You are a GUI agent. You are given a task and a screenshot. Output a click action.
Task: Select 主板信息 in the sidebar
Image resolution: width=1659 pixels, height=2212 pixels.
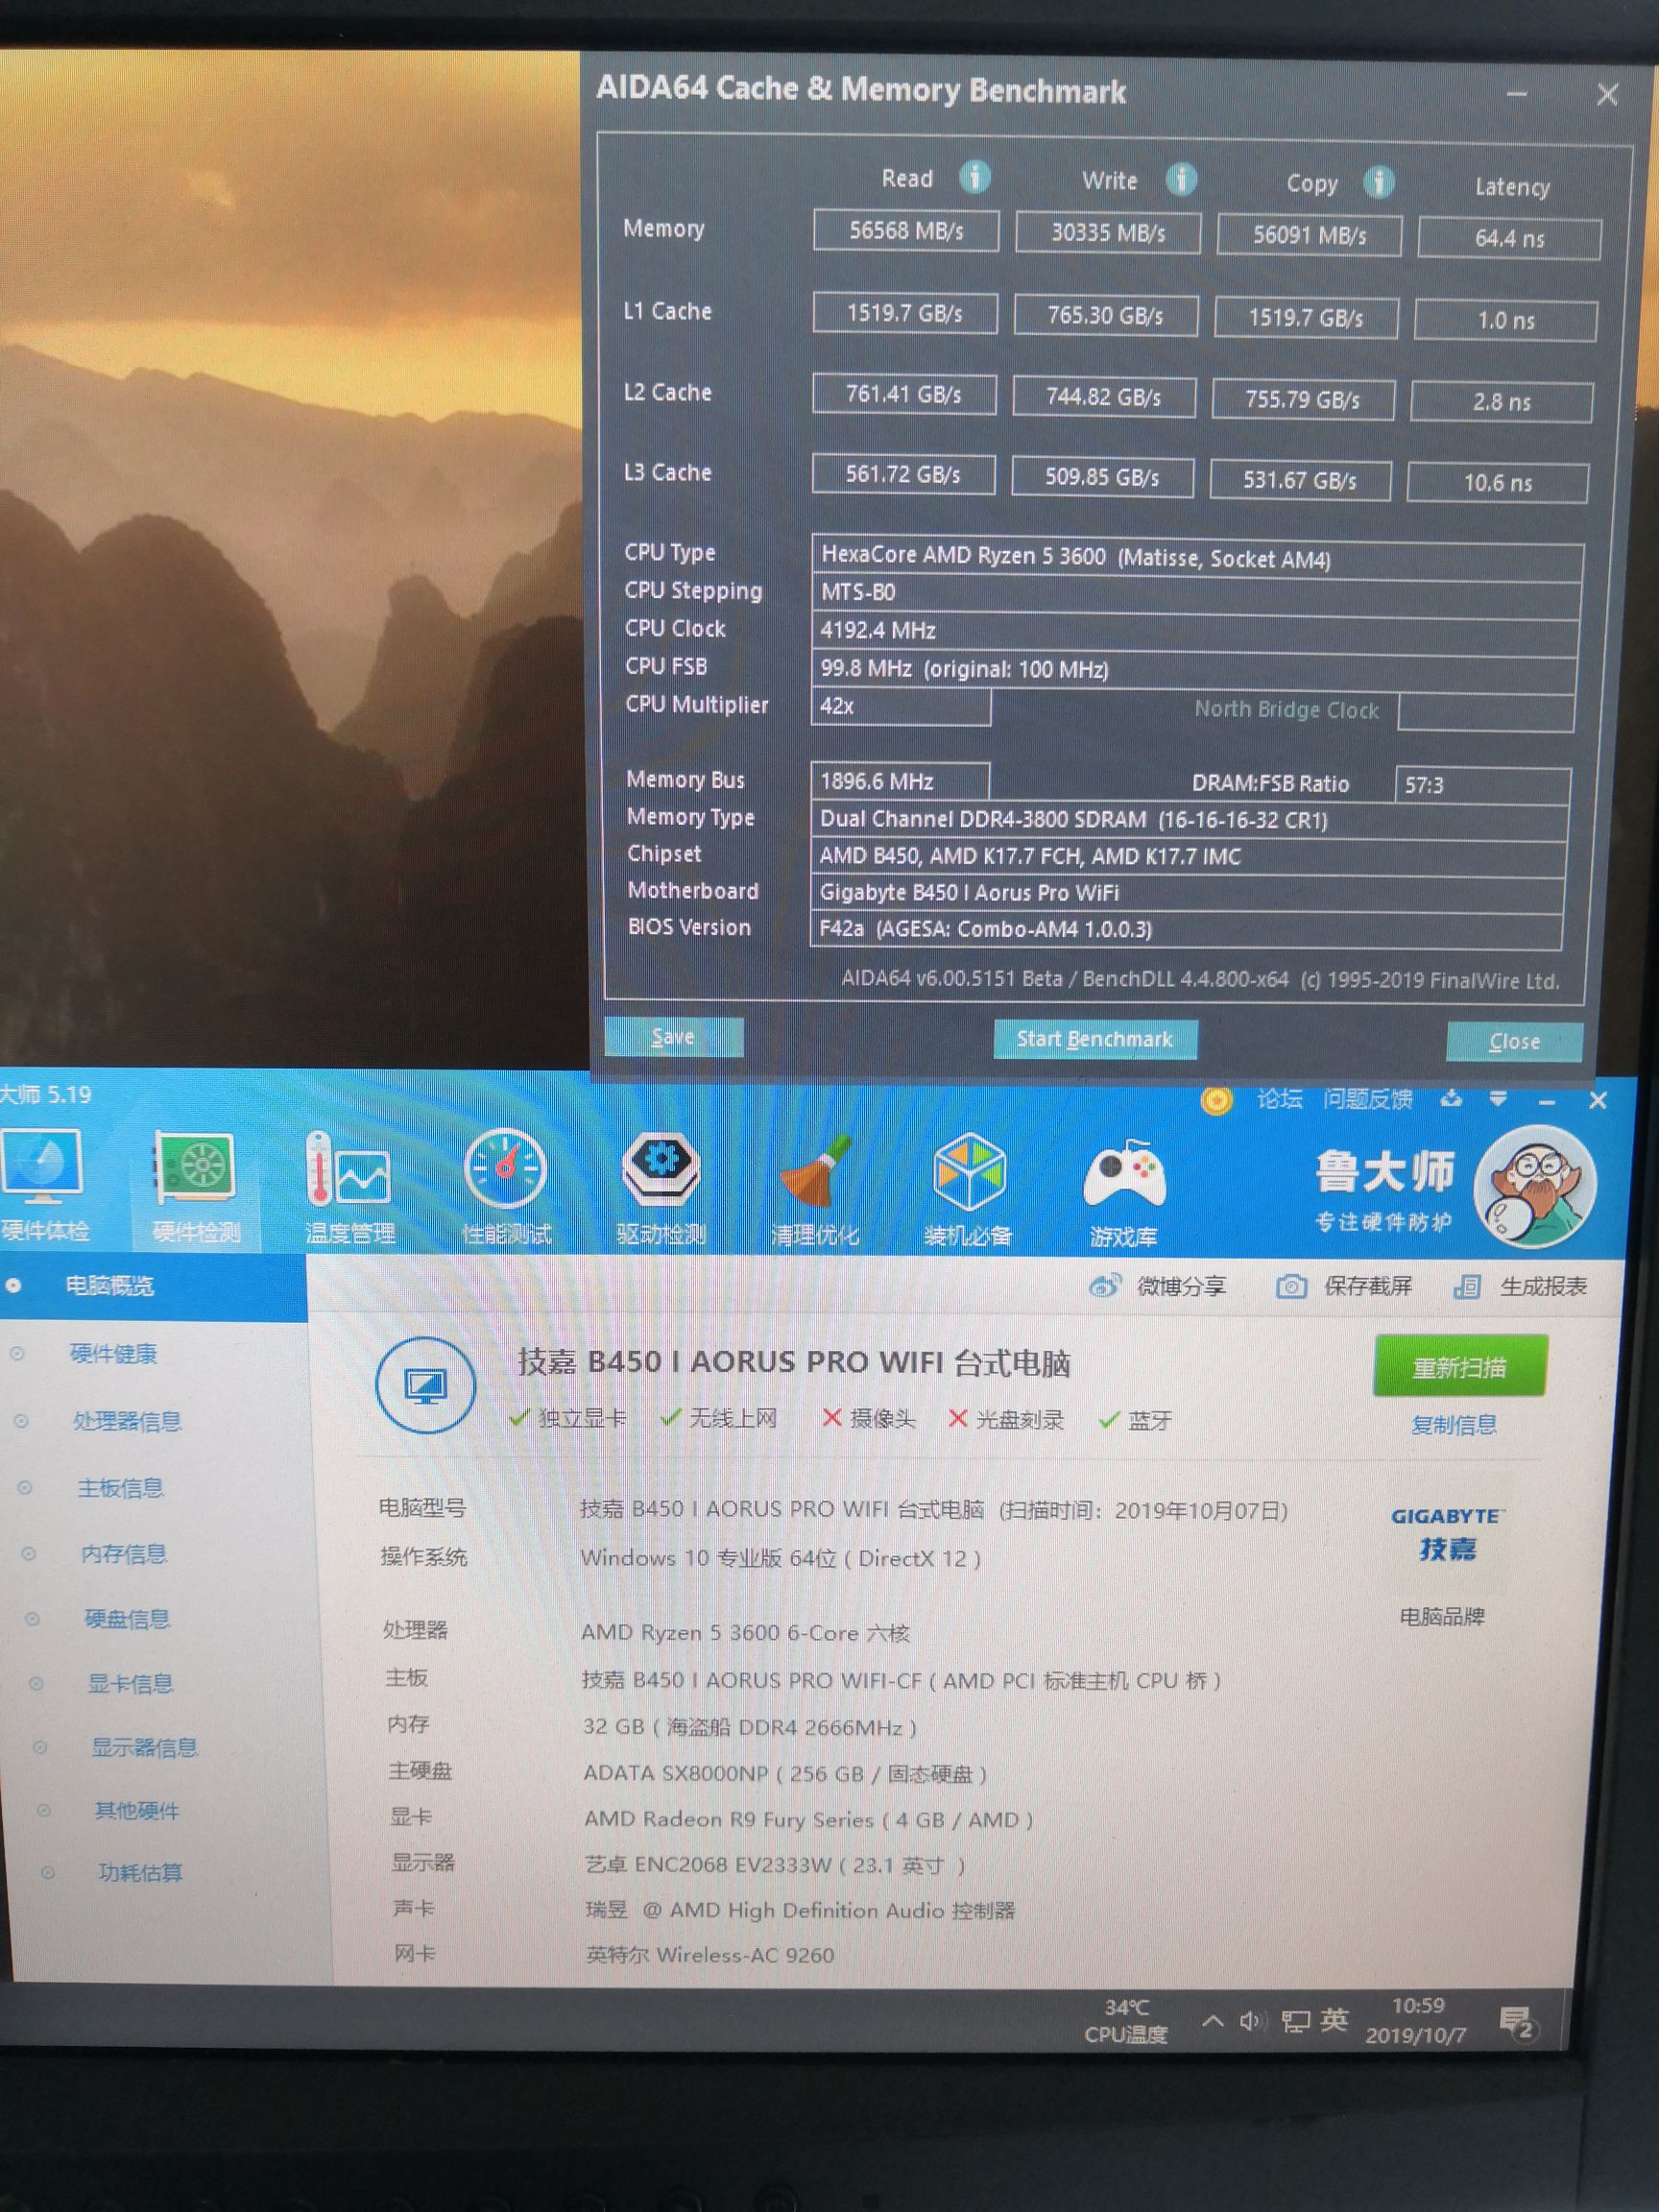tap(120, 1488)
